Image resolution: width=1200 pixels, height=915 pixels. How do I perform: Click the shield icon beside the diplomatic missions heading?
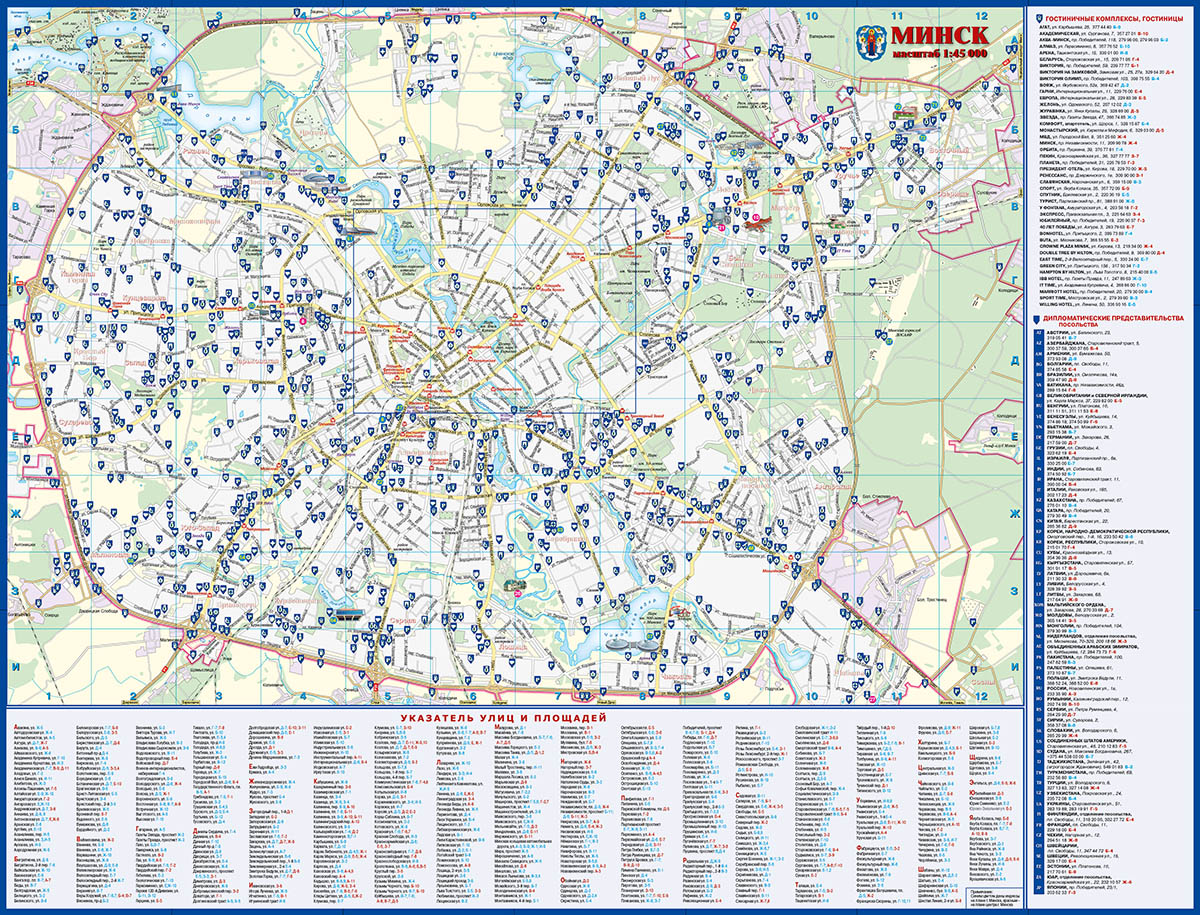point(1035,318)
